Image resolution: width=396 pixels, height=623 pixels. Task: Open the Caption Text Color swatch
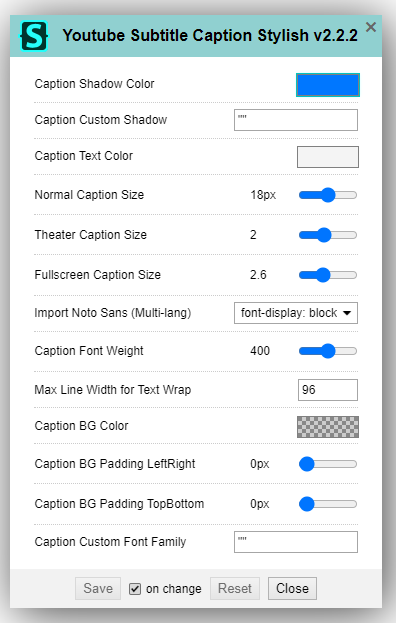coord(328,157)
